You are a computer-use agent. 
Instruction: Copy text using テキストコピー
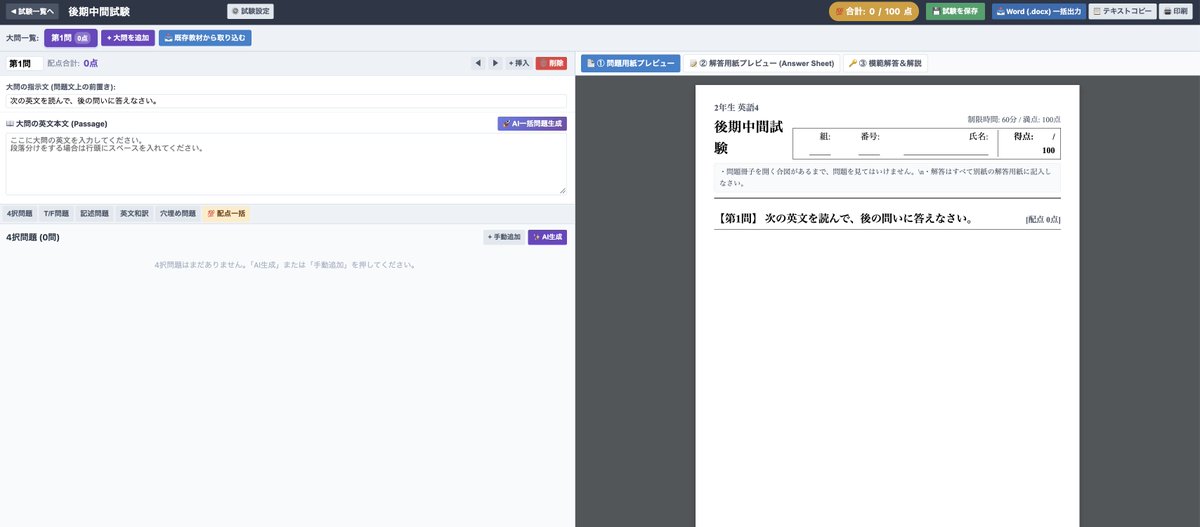coord(1121,12)
